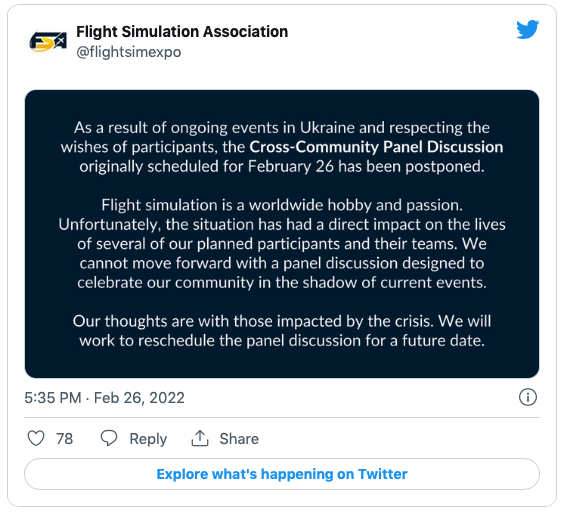Click the speech bubble reply icon
The image size is (564, 512).
(109, 438)
